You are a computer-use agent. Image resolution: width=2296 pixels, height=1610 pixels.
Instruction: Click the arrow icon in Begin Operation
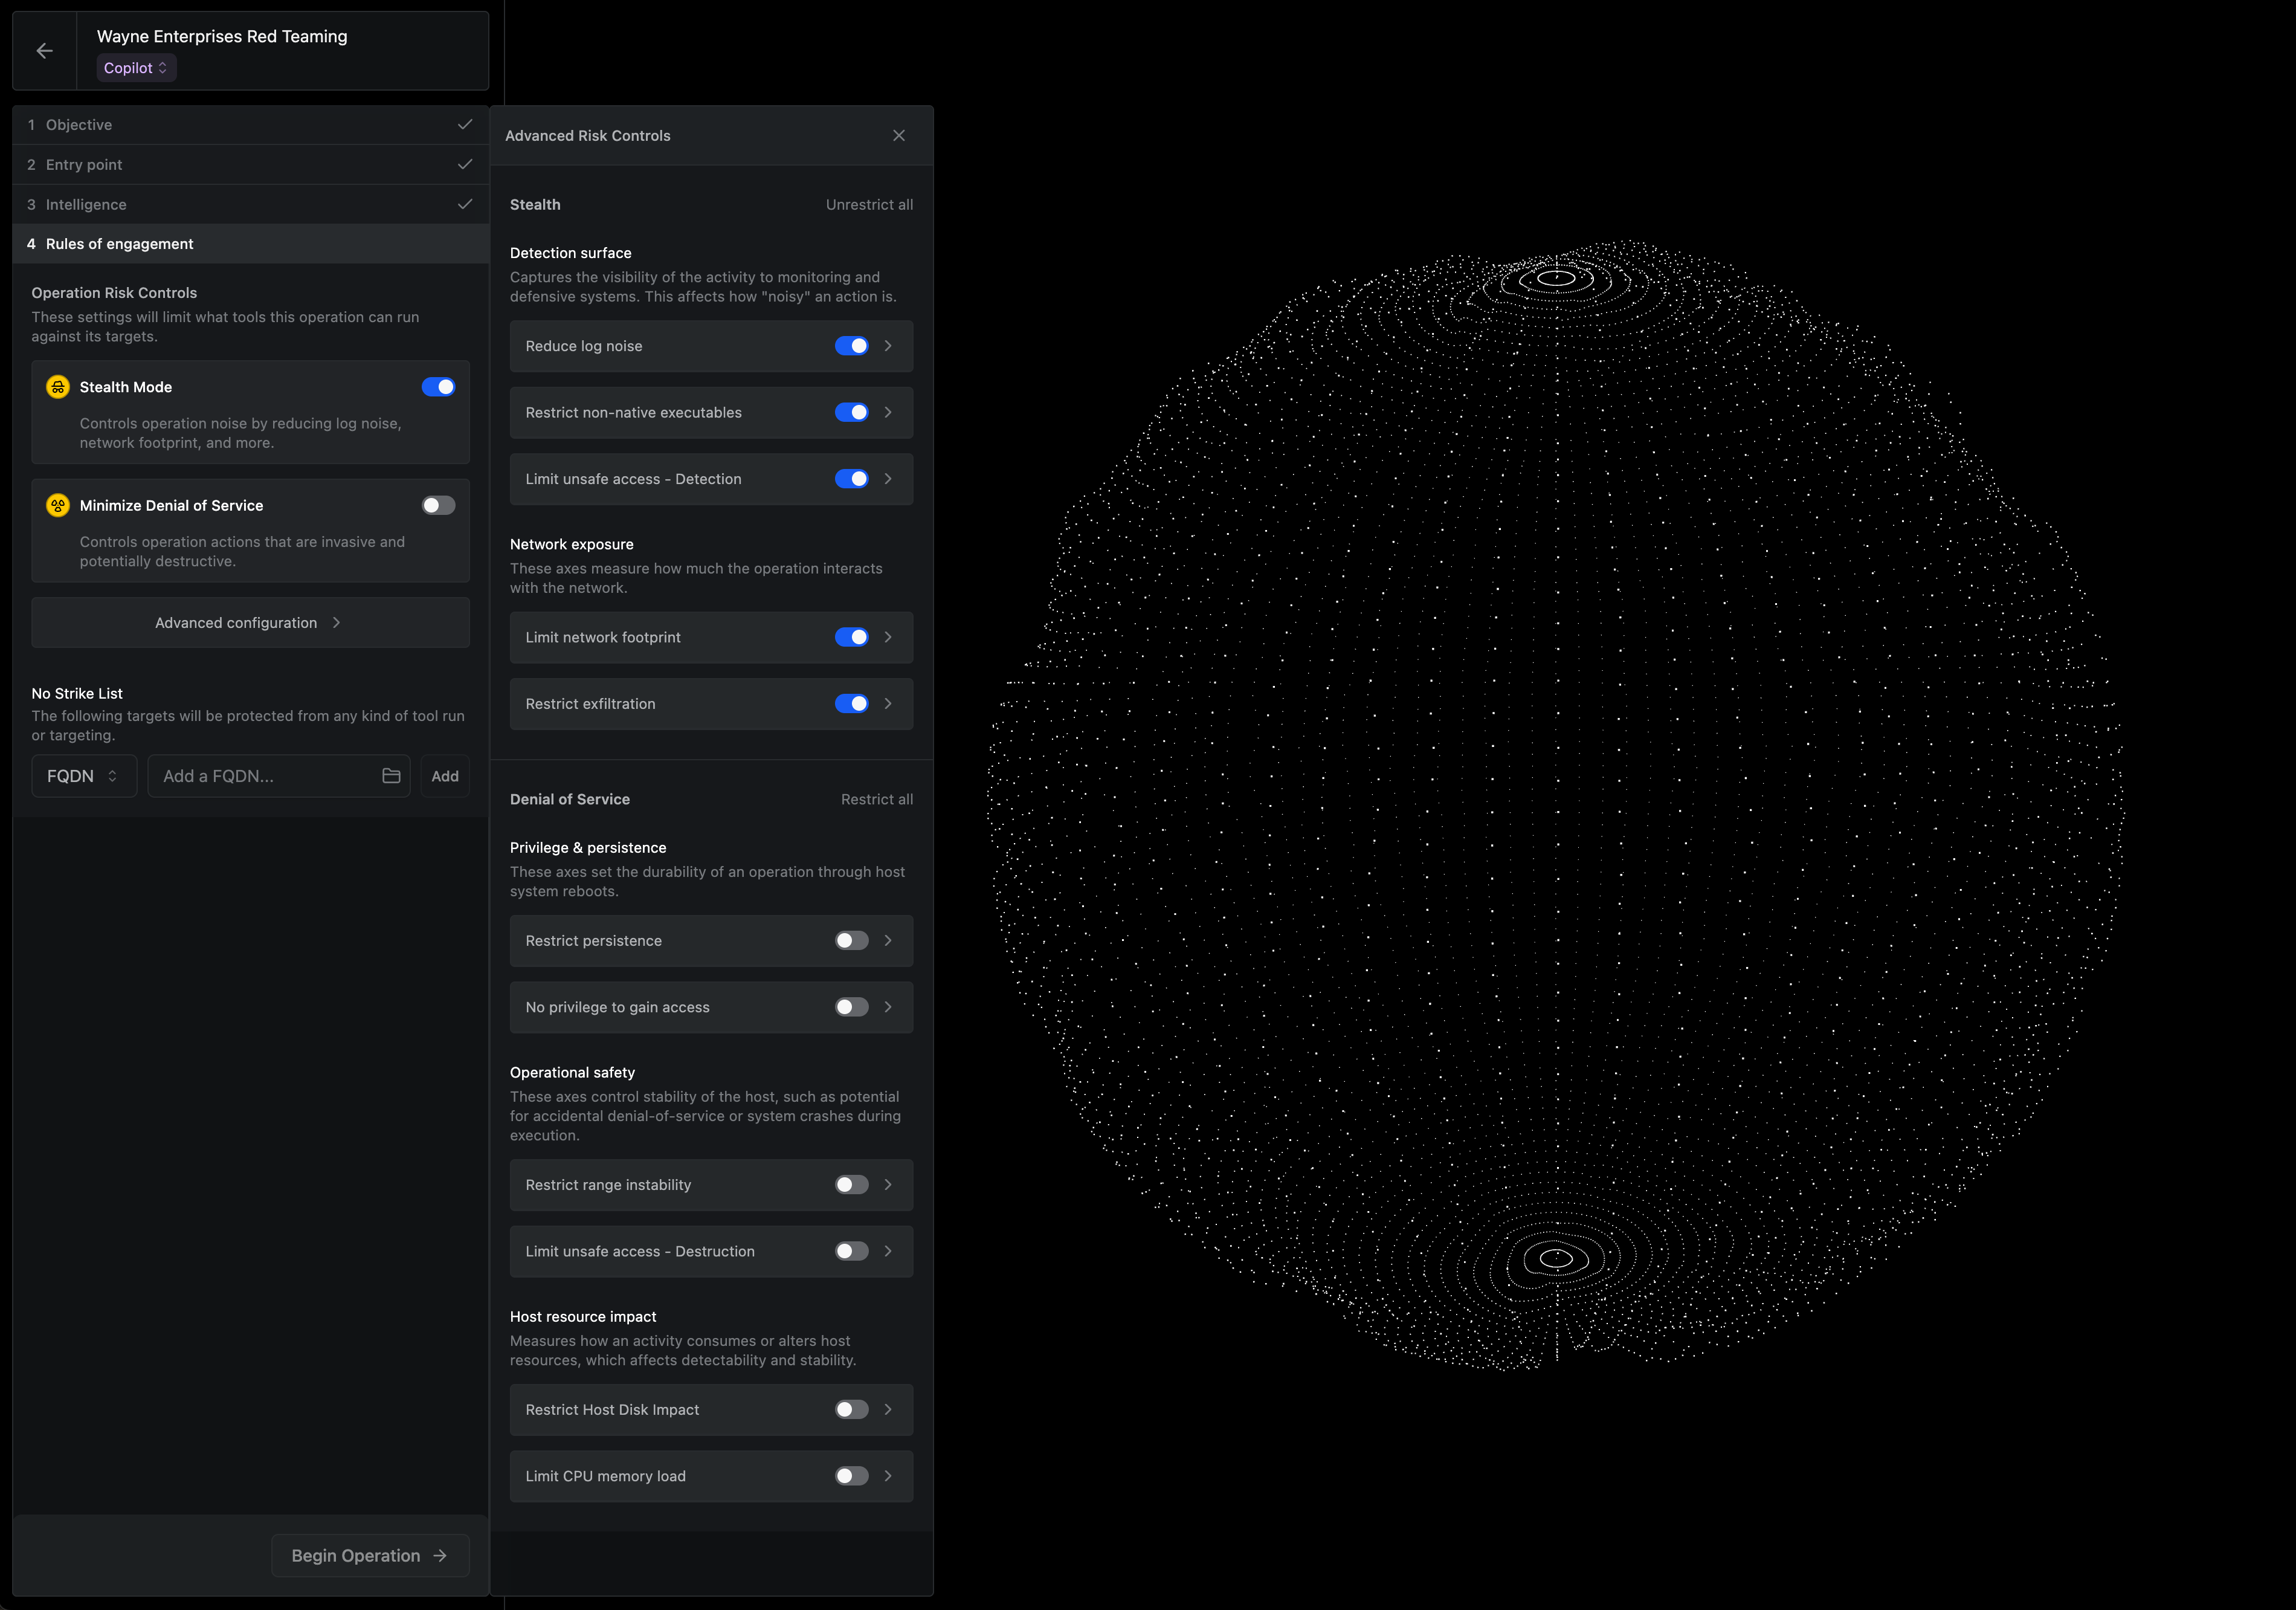pos(440,1556)
